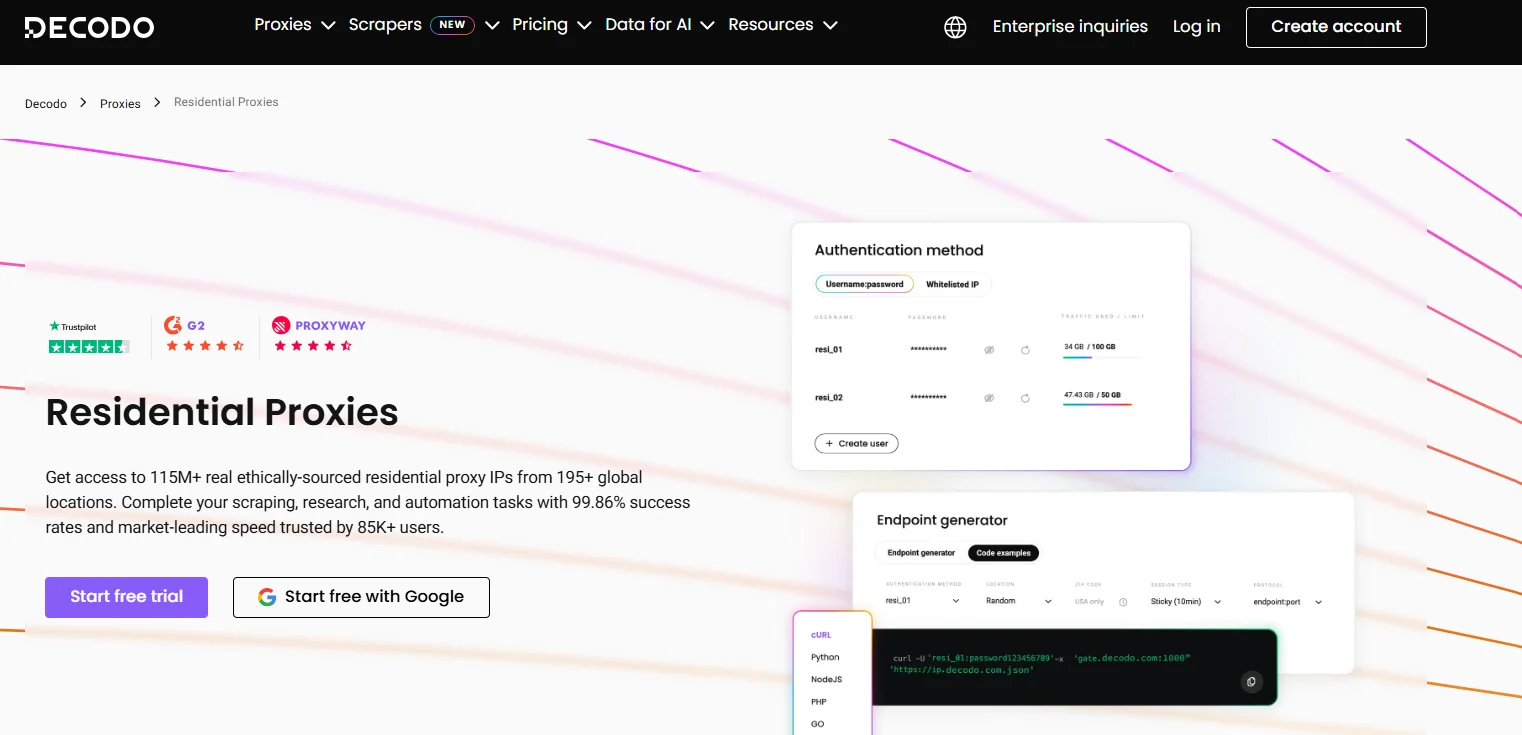The height and width of the screenshot is (735, 1522).
Task: Expand the Data for AI menu chevron
Action: [x=707, y=25]
